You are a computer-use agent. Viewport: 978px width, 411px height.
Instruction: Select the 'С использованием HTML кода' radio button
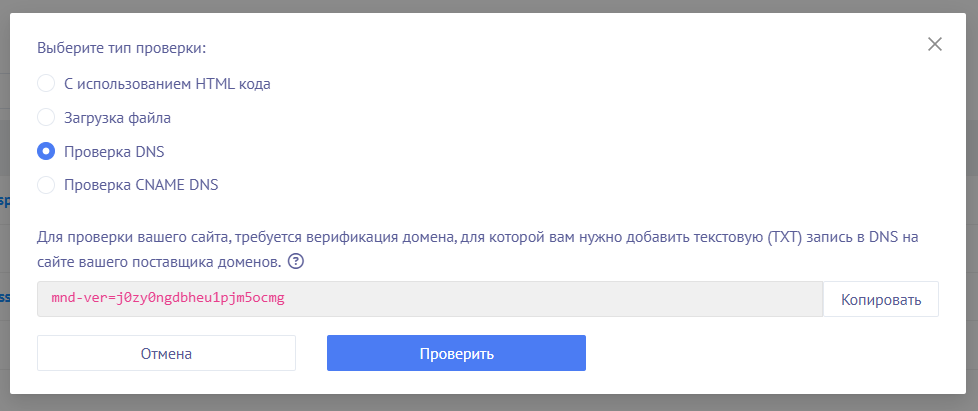coord(46,84)
